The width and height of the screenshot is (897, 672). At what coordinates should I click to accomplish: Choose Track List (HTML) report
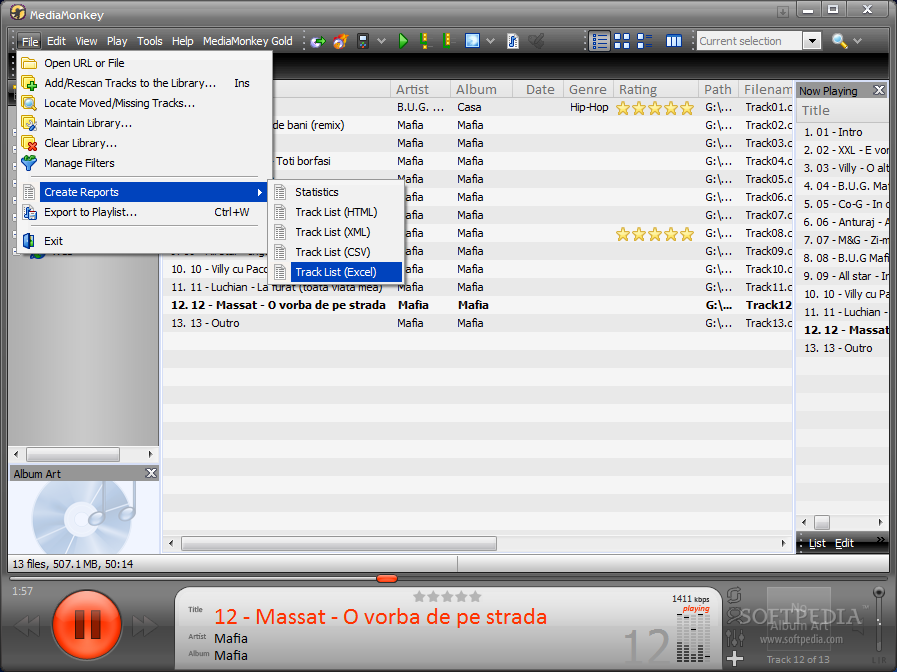[338, 212]
